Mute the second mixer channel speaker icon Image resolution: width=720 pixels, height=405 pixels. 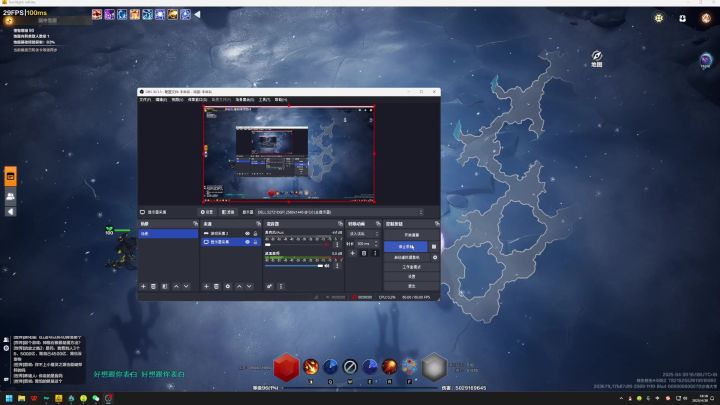[x=327, y=265]
